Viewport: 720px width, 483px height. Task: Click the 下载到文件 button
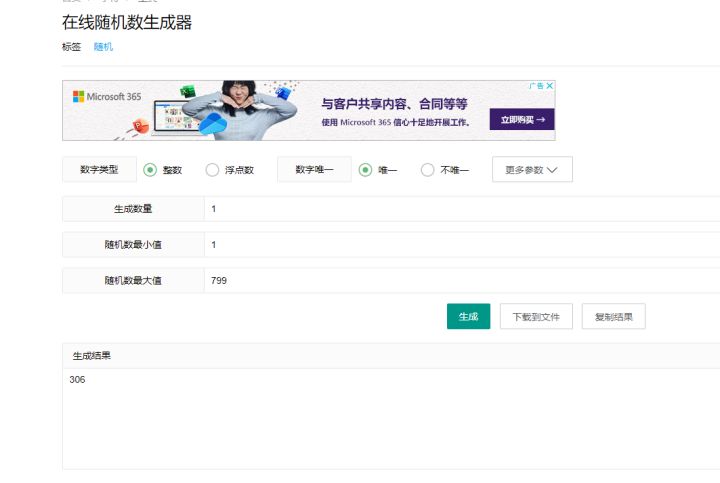(x=536, y=316)
